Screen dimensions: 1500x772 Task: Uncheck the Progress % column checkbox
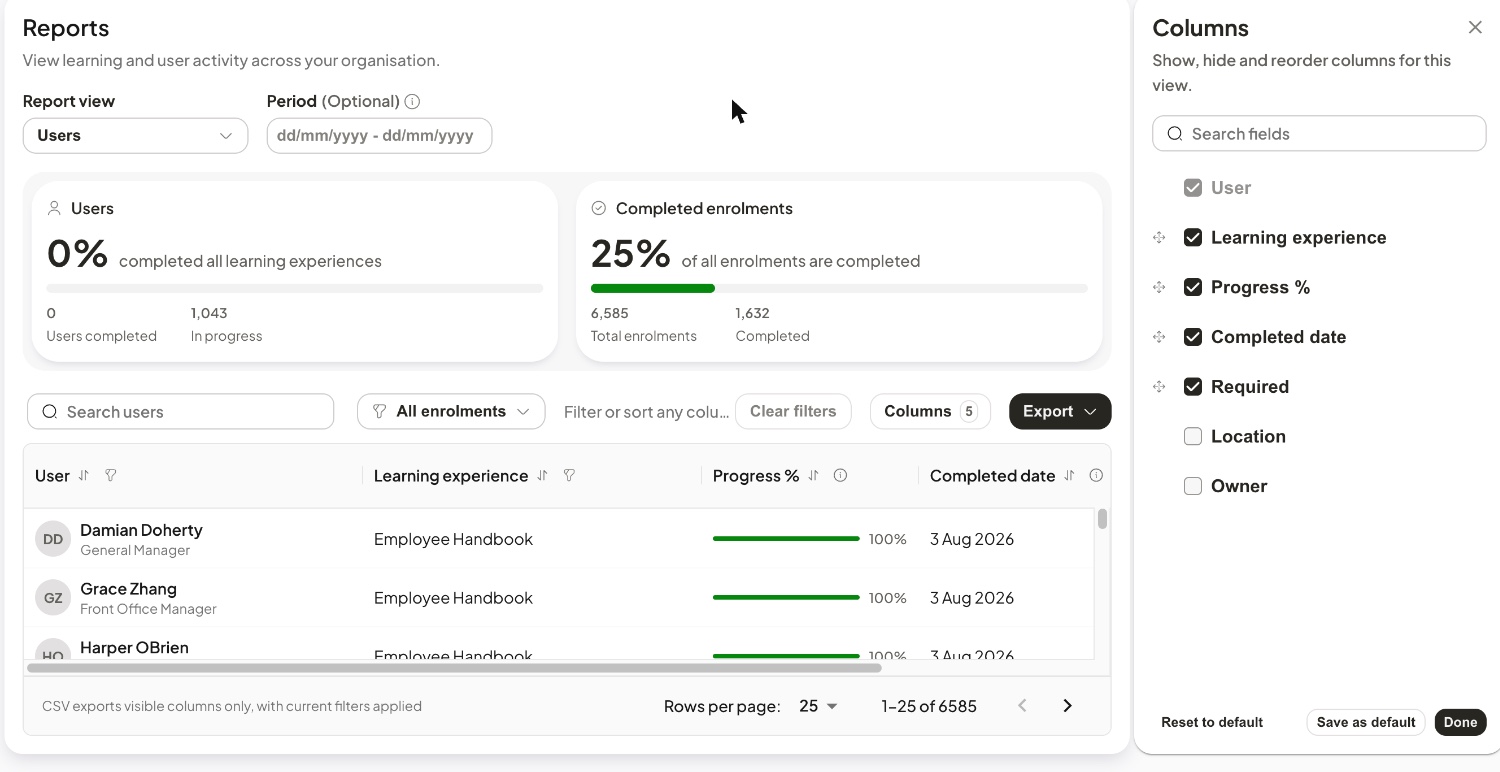1193,288
